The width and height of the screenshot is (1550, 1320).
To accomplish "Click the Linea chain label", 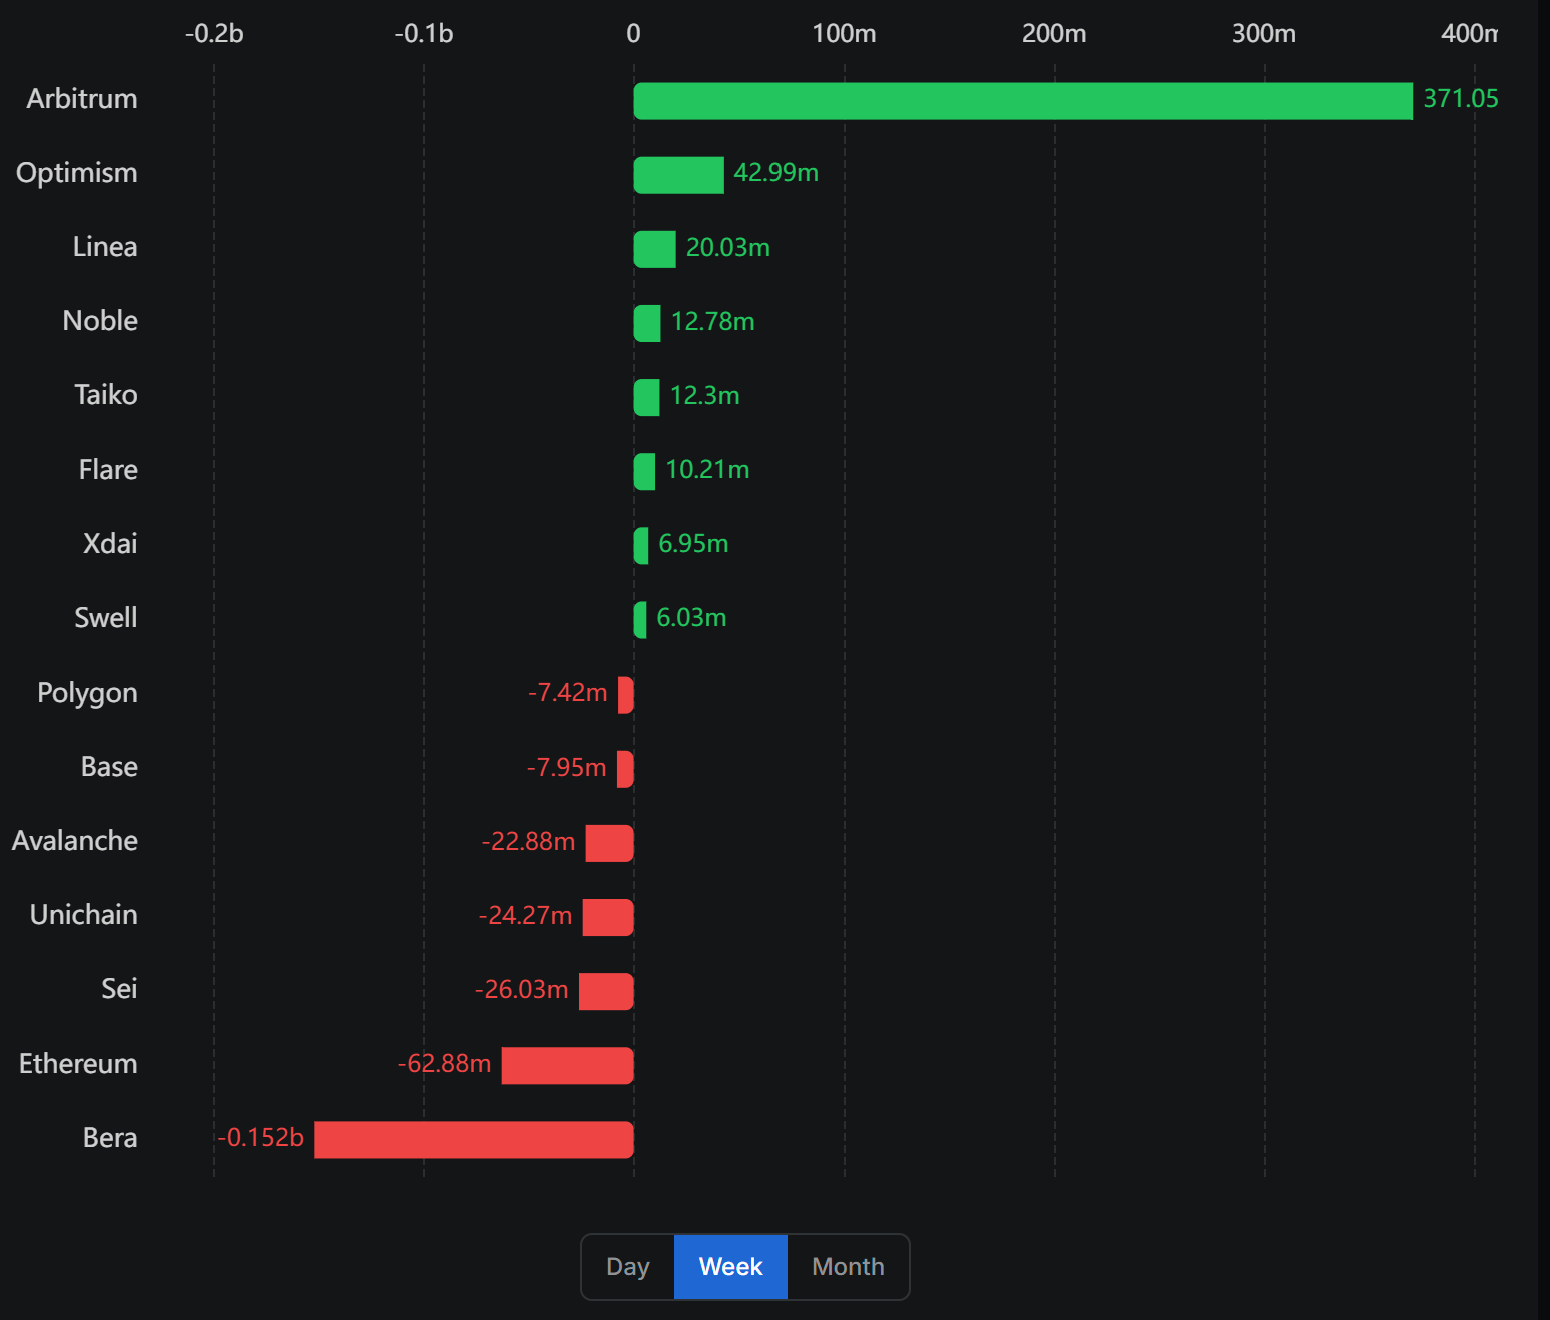I will point(105,247).
